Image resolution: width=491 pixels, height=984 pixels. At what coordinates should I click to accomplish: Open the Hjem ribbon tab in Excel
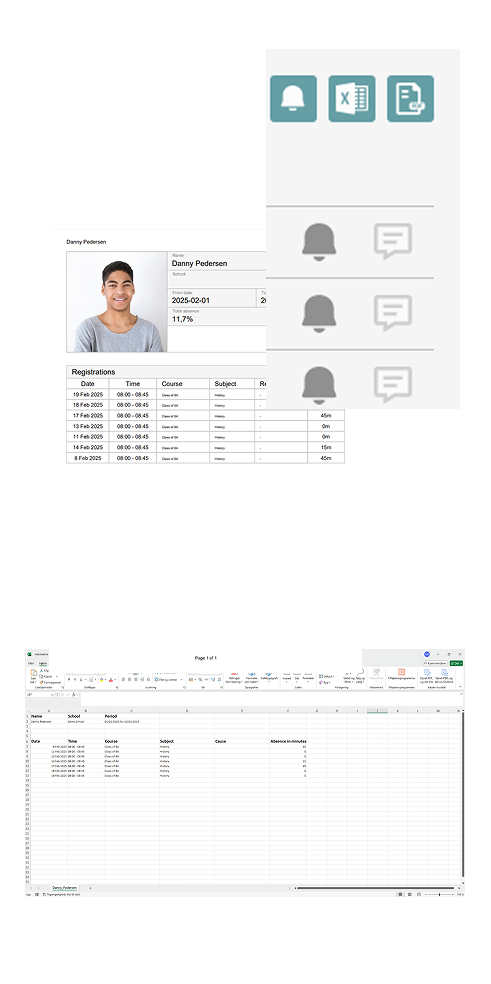tap(43, 663)
